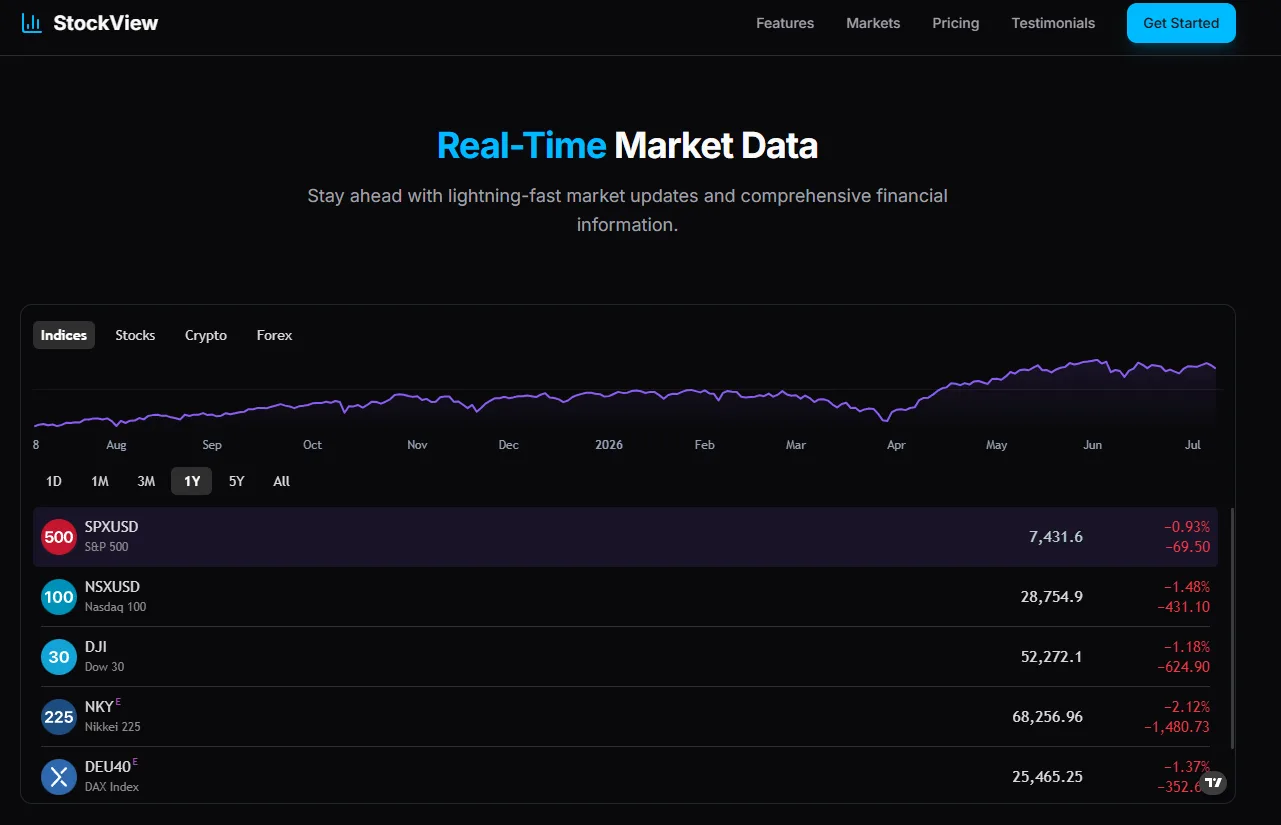1281x825 pixels.
Task: Click the Dow 30 badge icon
Action: (59, 657)
